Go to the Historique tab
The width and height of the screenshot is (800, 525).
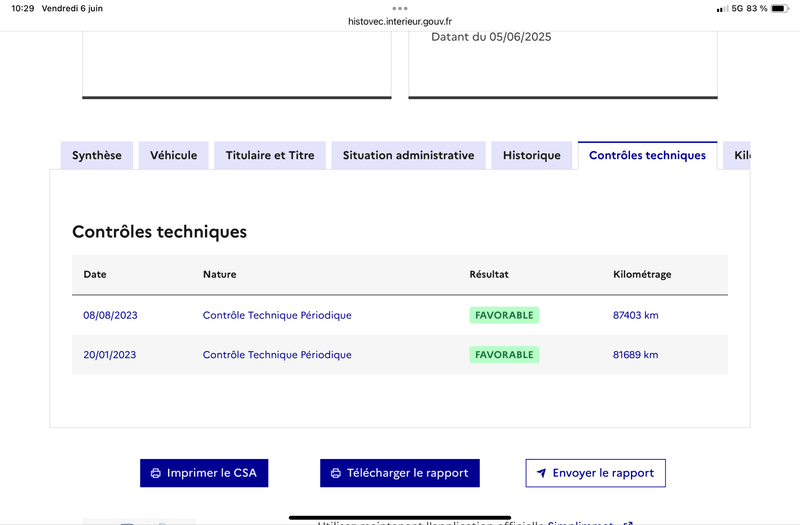[532, 155]
